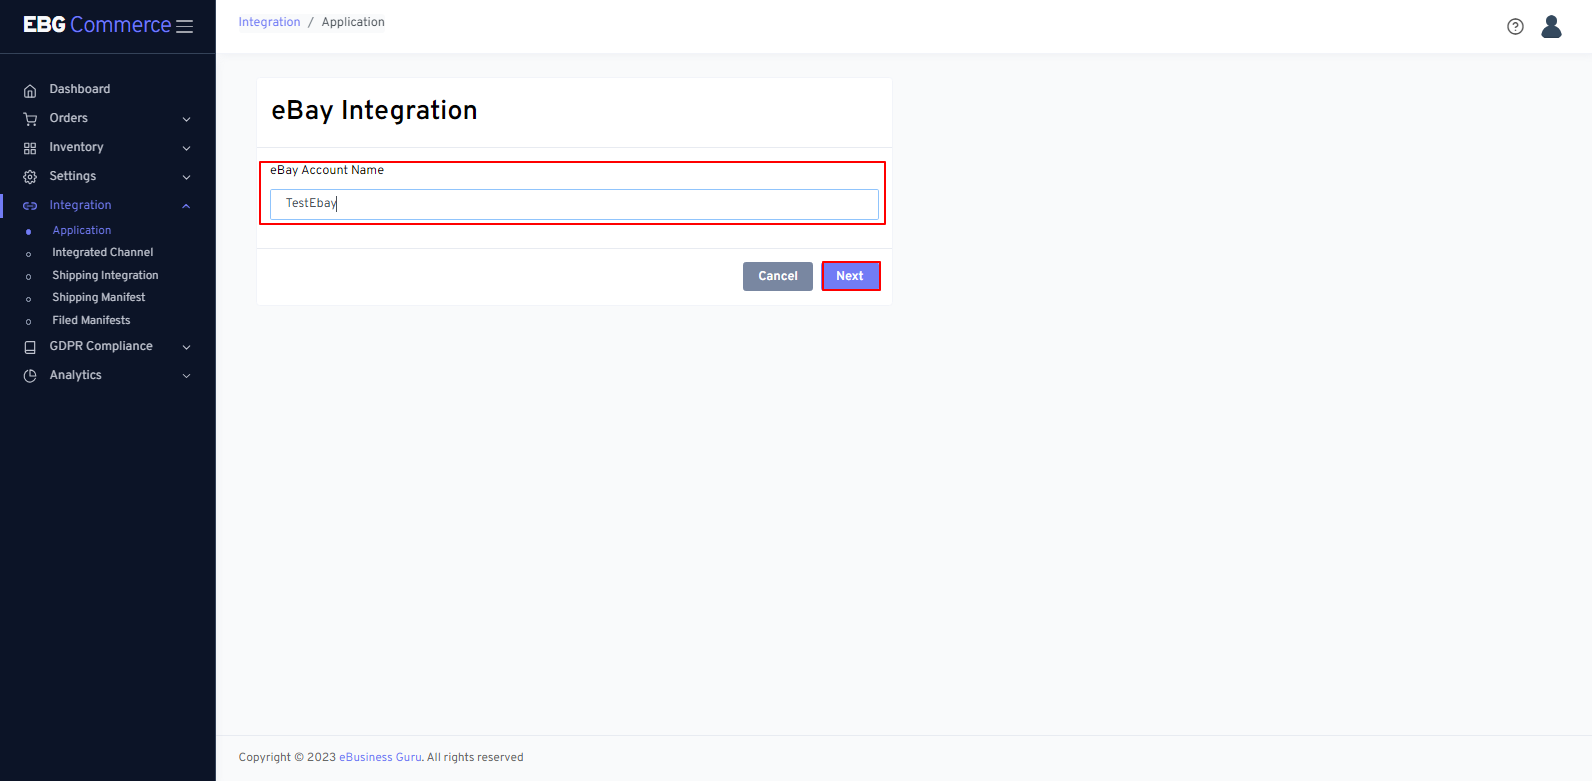Click the Dashboard home icon
The height and width of the screenshot is (781, 1592).
(x=30, y=90)
